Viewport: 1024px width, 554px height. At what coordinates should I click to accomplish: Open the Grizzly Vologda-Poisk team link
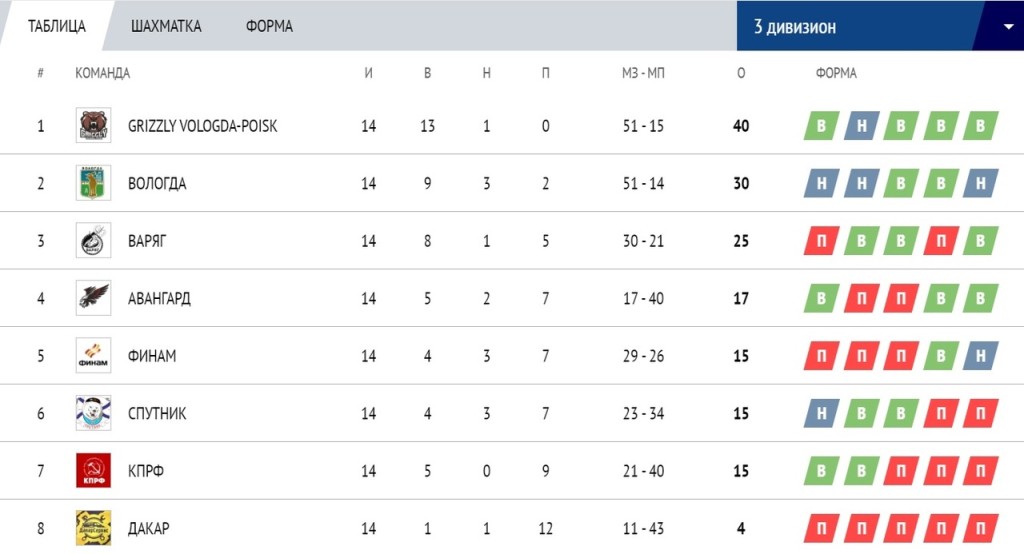[202, 125]
